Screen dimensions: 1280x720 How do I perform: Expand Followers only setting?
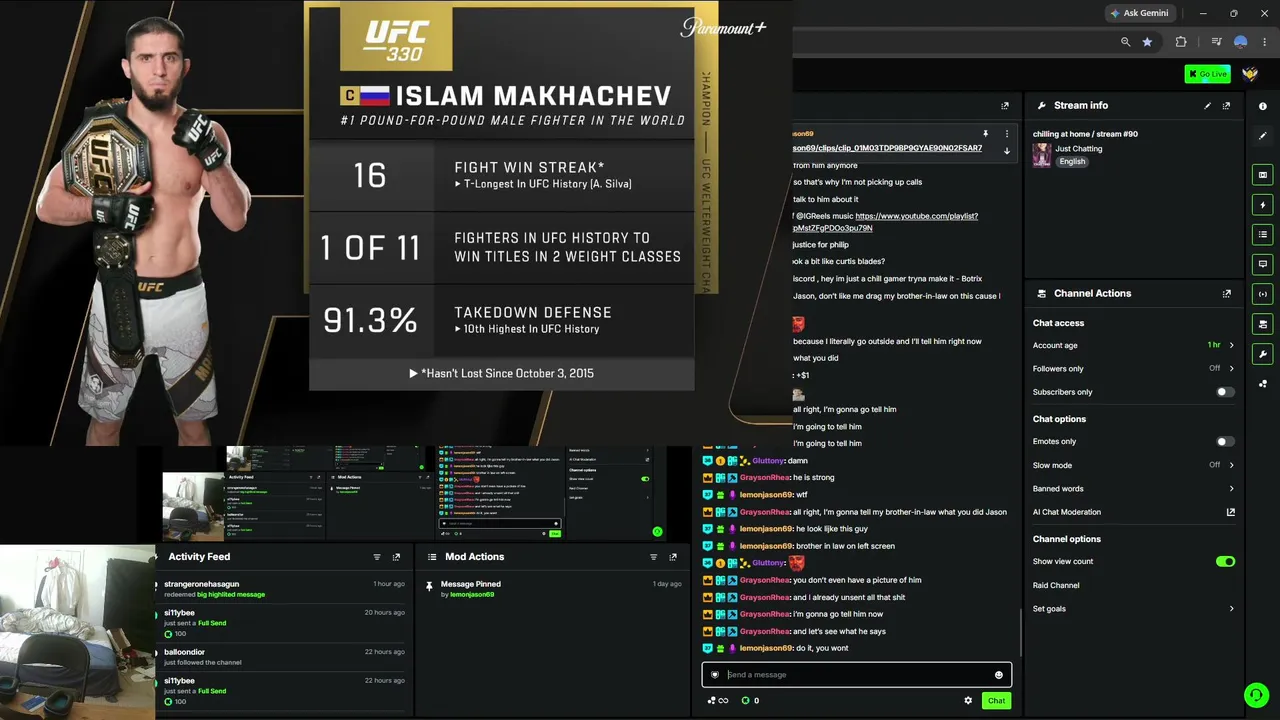(x=1133, y=368)
